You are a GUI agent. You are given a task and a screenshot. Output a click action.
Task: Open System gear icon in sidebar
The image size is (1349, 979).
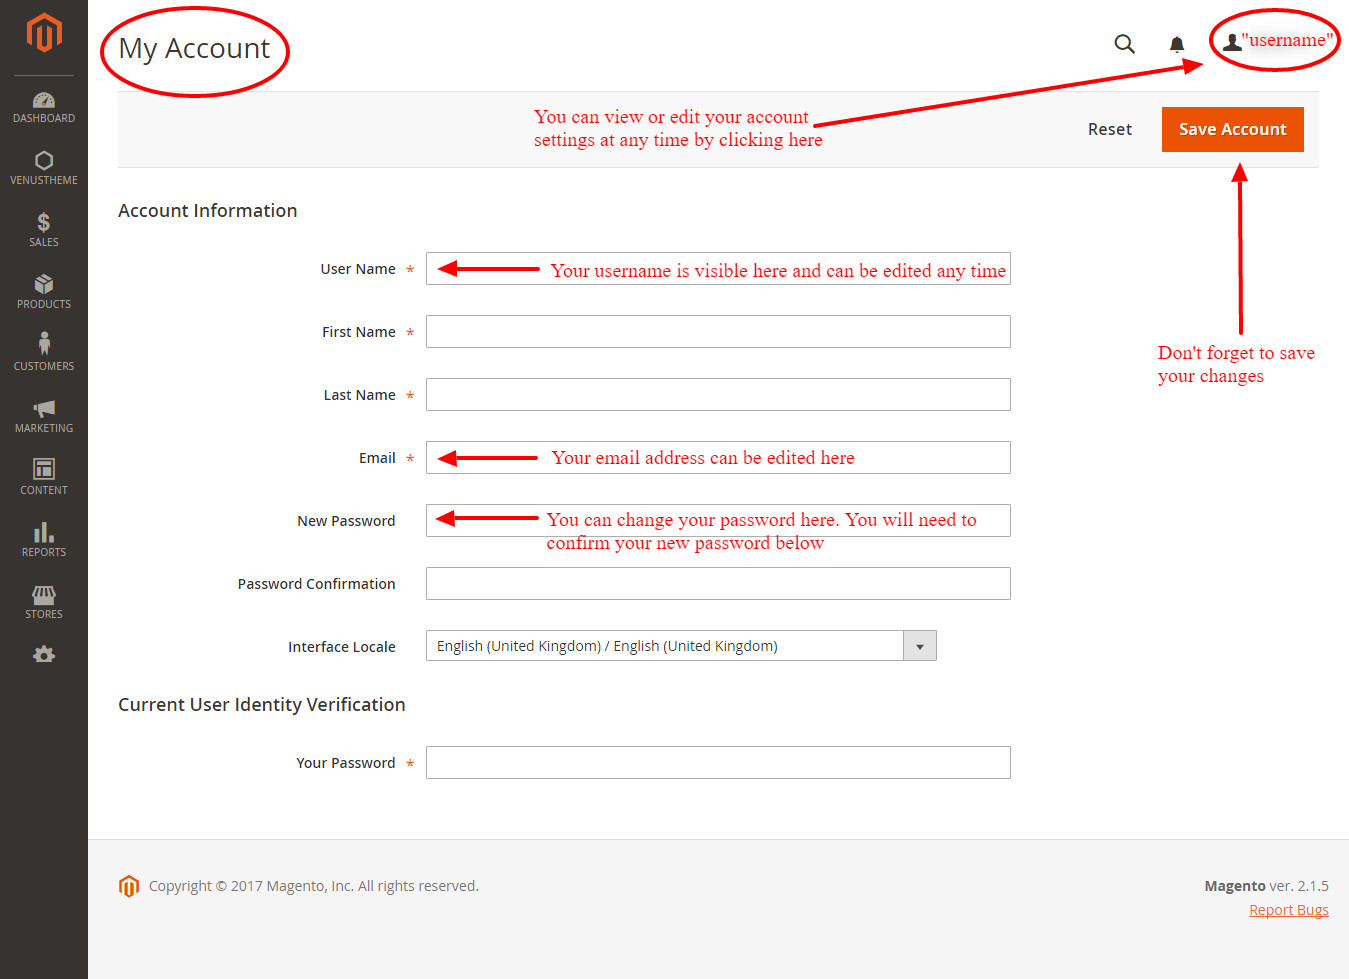click(x=44, y=654)
